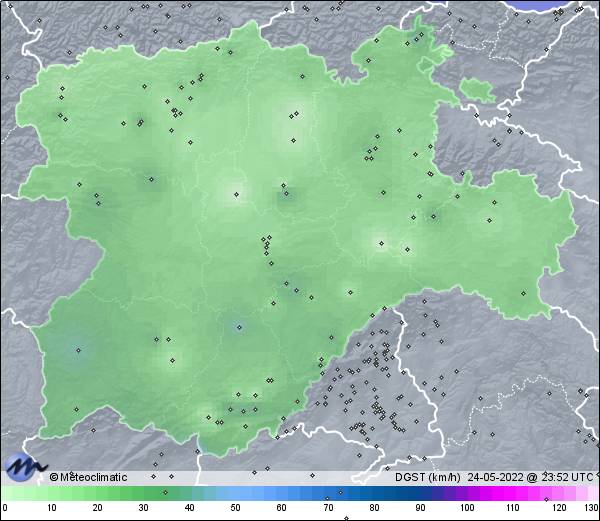The height and width of the screenshot is (521, 600).
Task: Click the scale value 100
Action: pos(467,508)
